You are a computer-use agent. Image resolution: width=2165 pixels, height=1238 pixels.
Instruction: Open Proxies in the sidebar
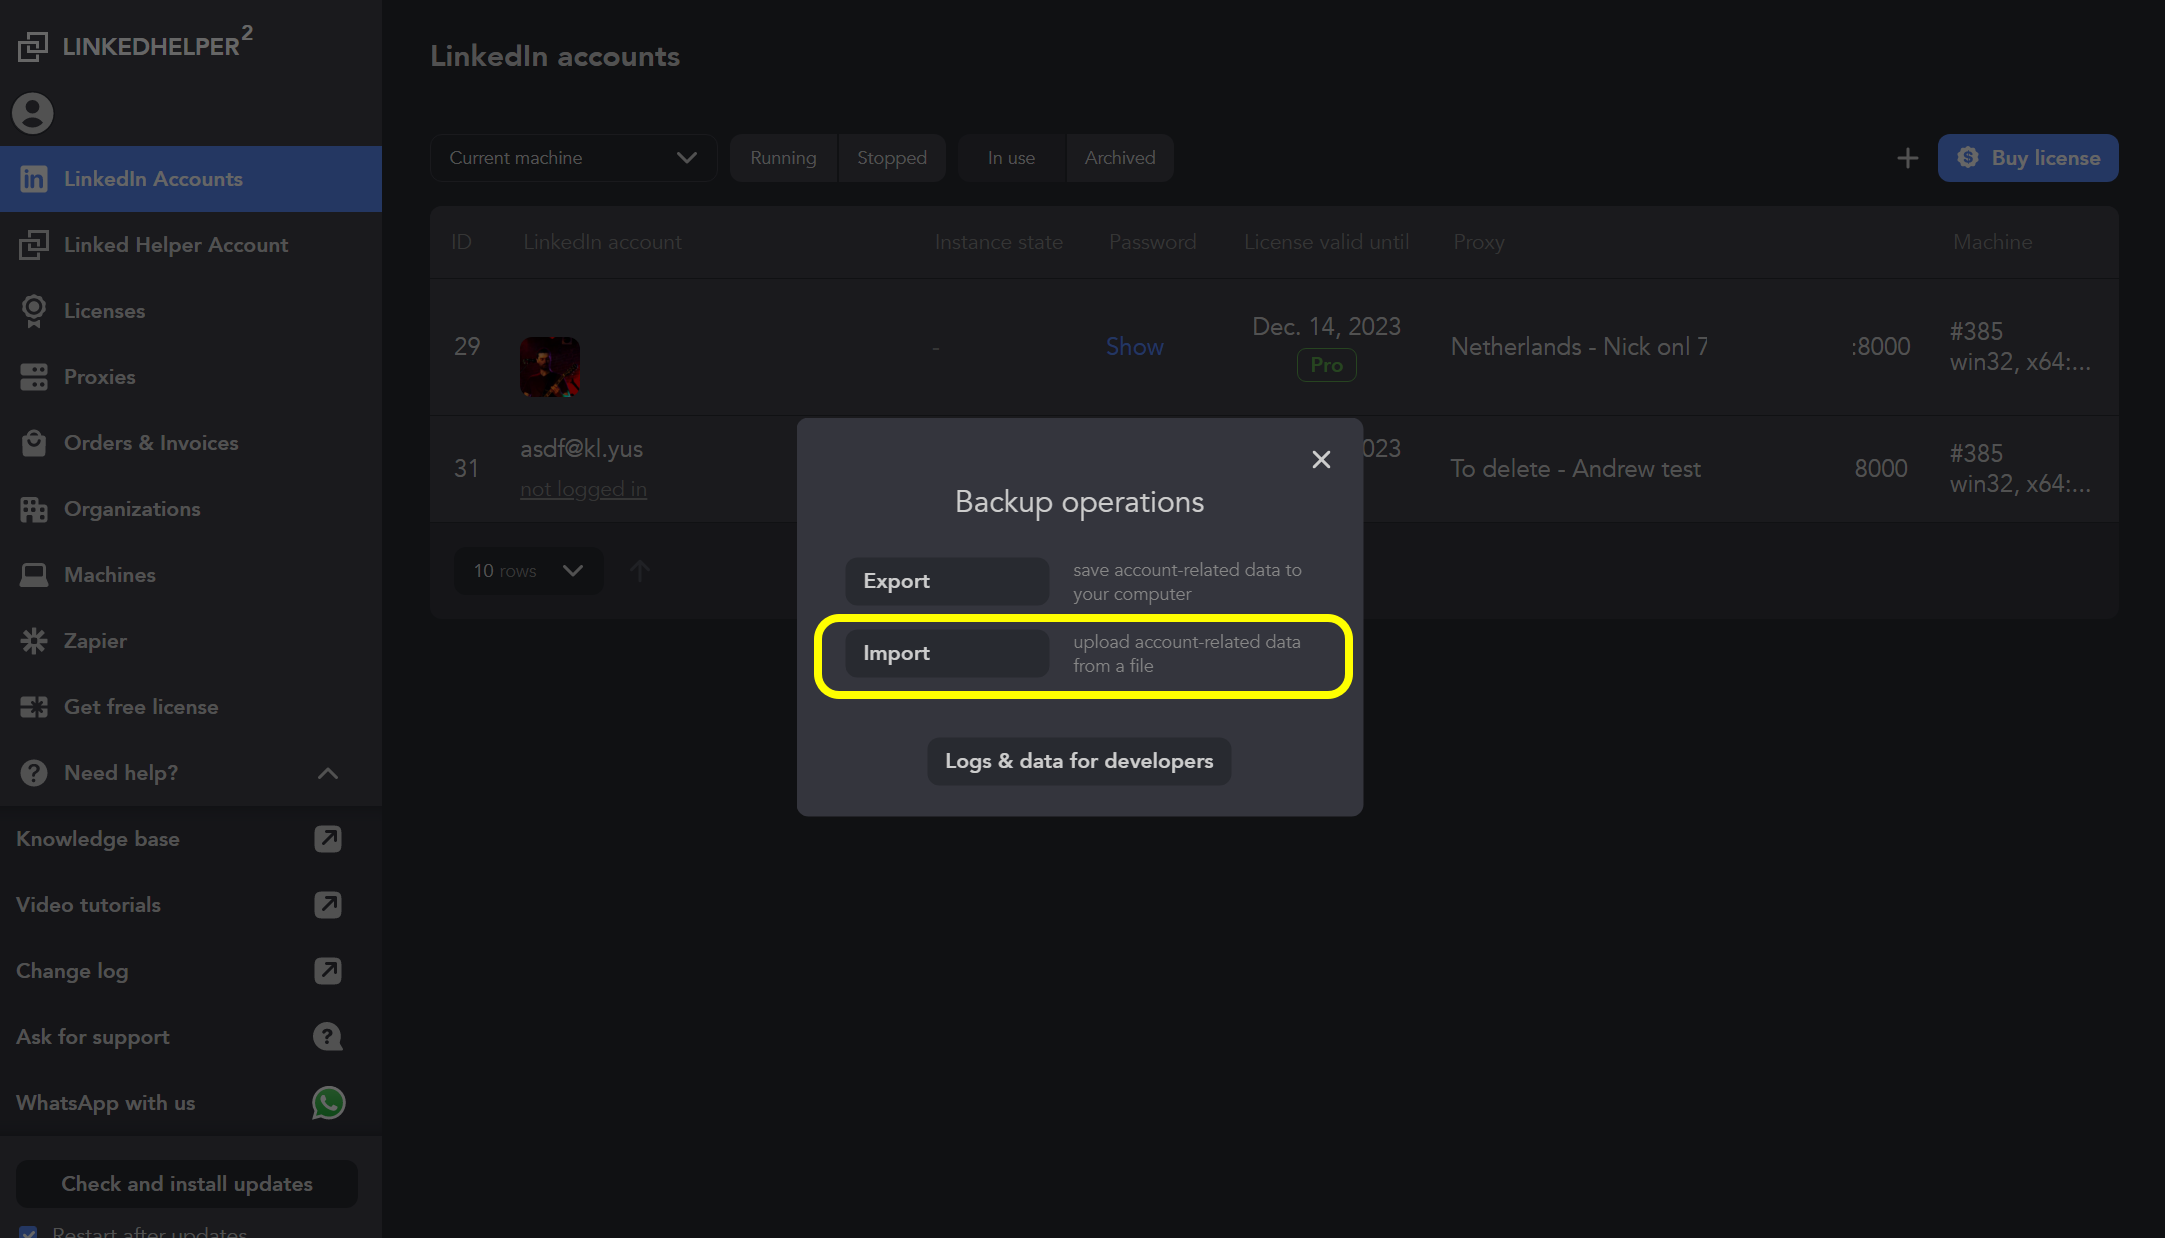tap(191, 377)
